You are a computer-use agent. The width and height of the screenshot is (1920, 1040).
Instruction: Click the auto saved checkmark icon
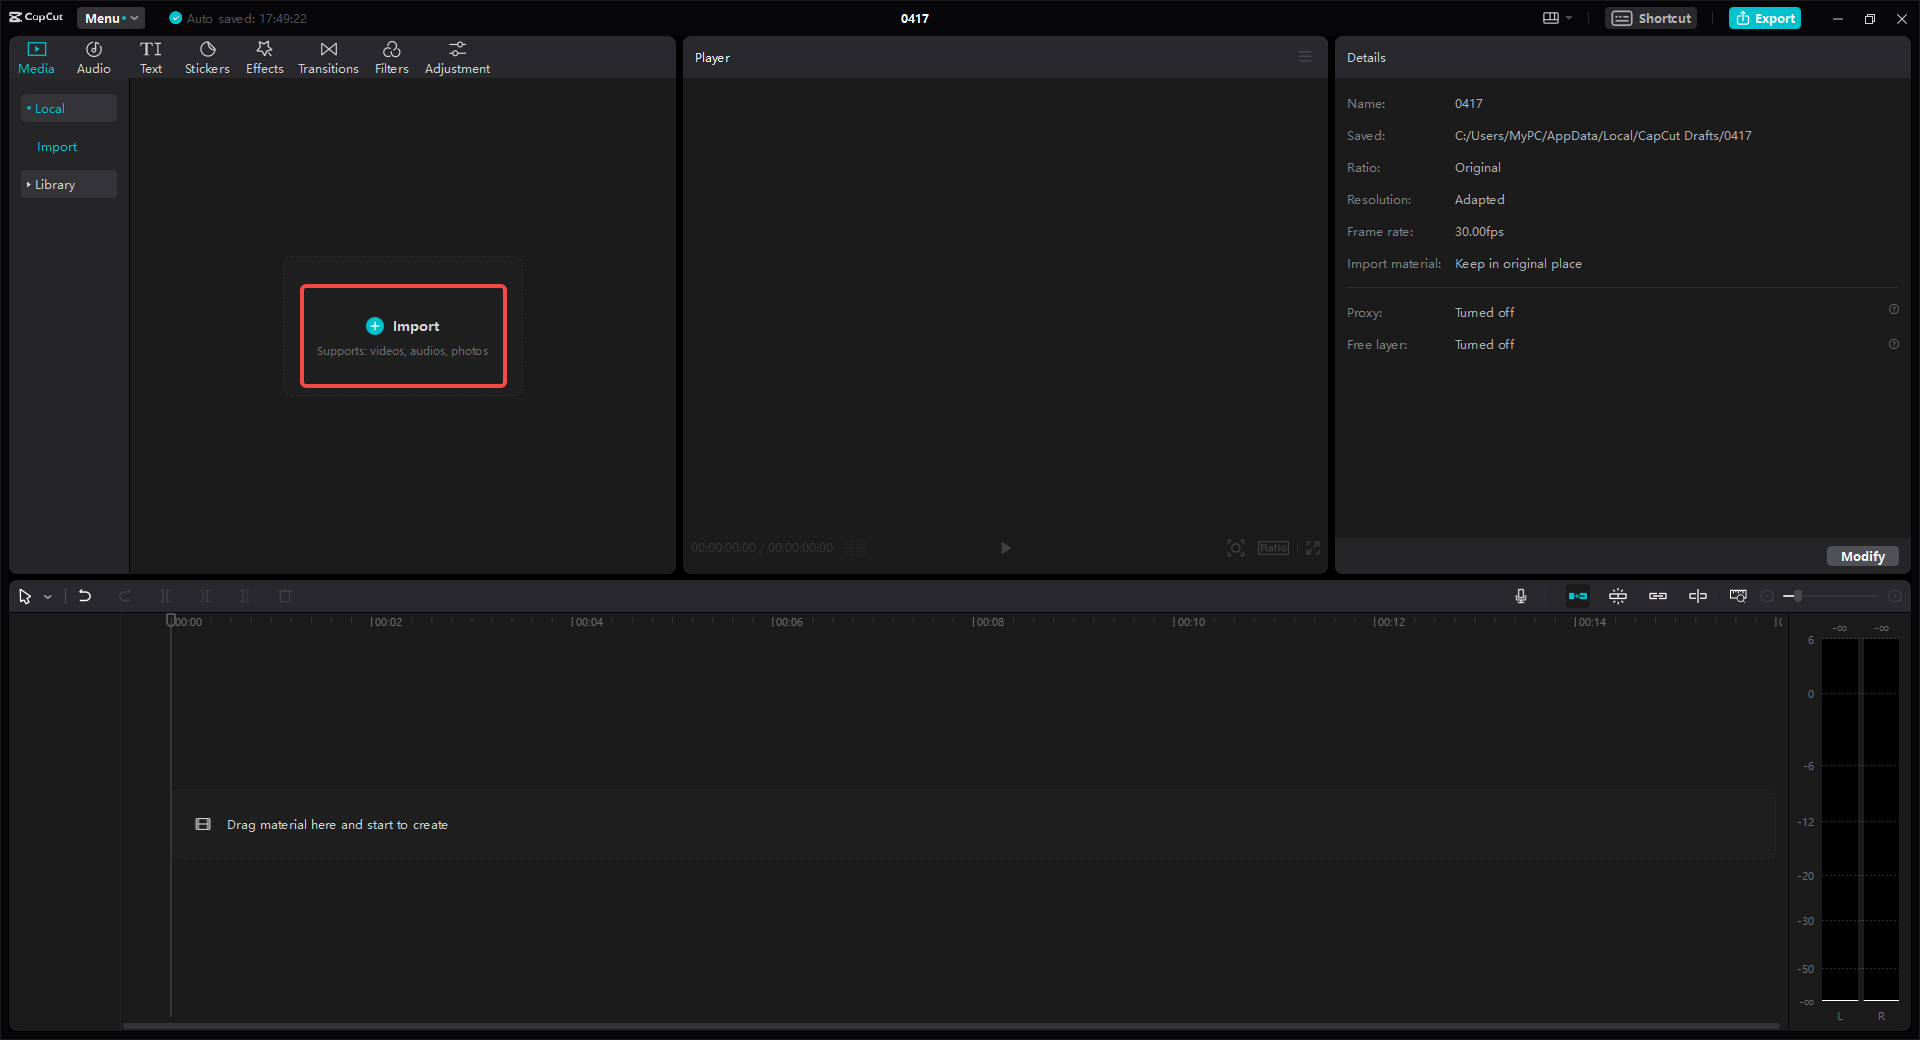[x=176, y=18]
